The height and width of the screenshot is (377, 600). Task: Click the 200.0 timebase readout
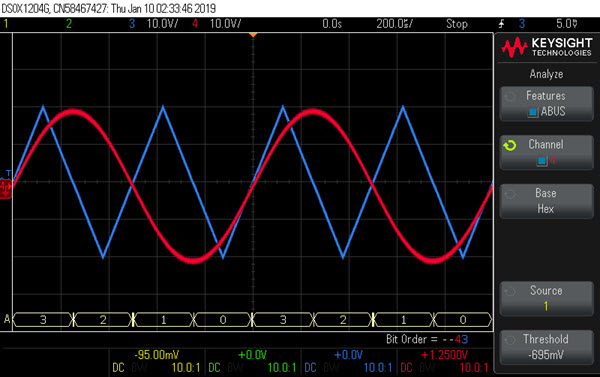click(x=395, y=24)
